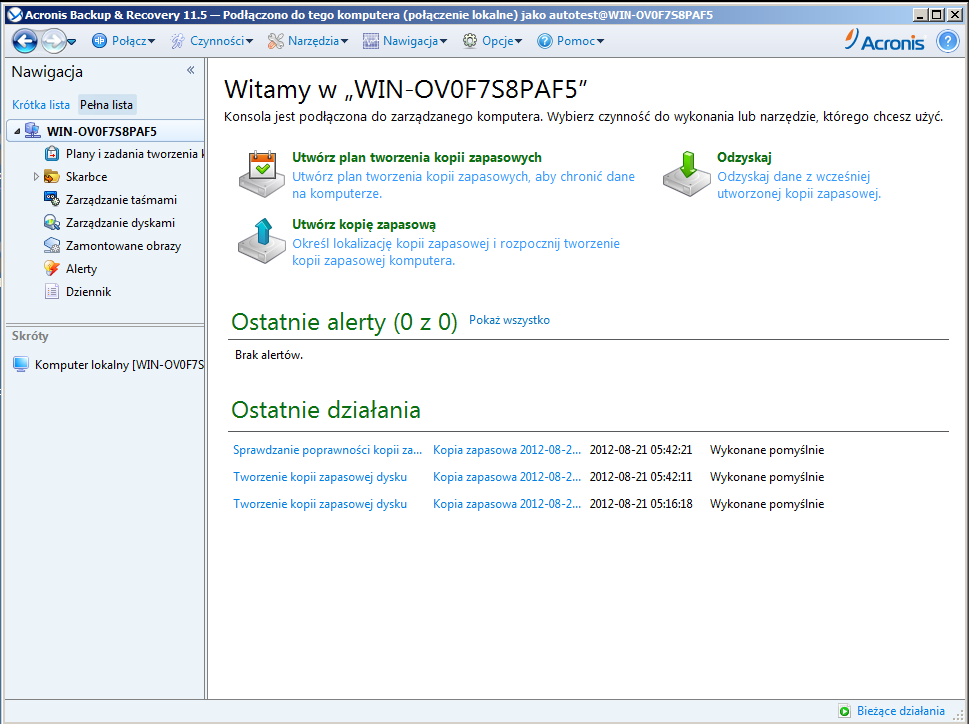Click Utwórz plan tworzenia kopii zapasowych heading
The image size is (969, 724).
(417, 158)
